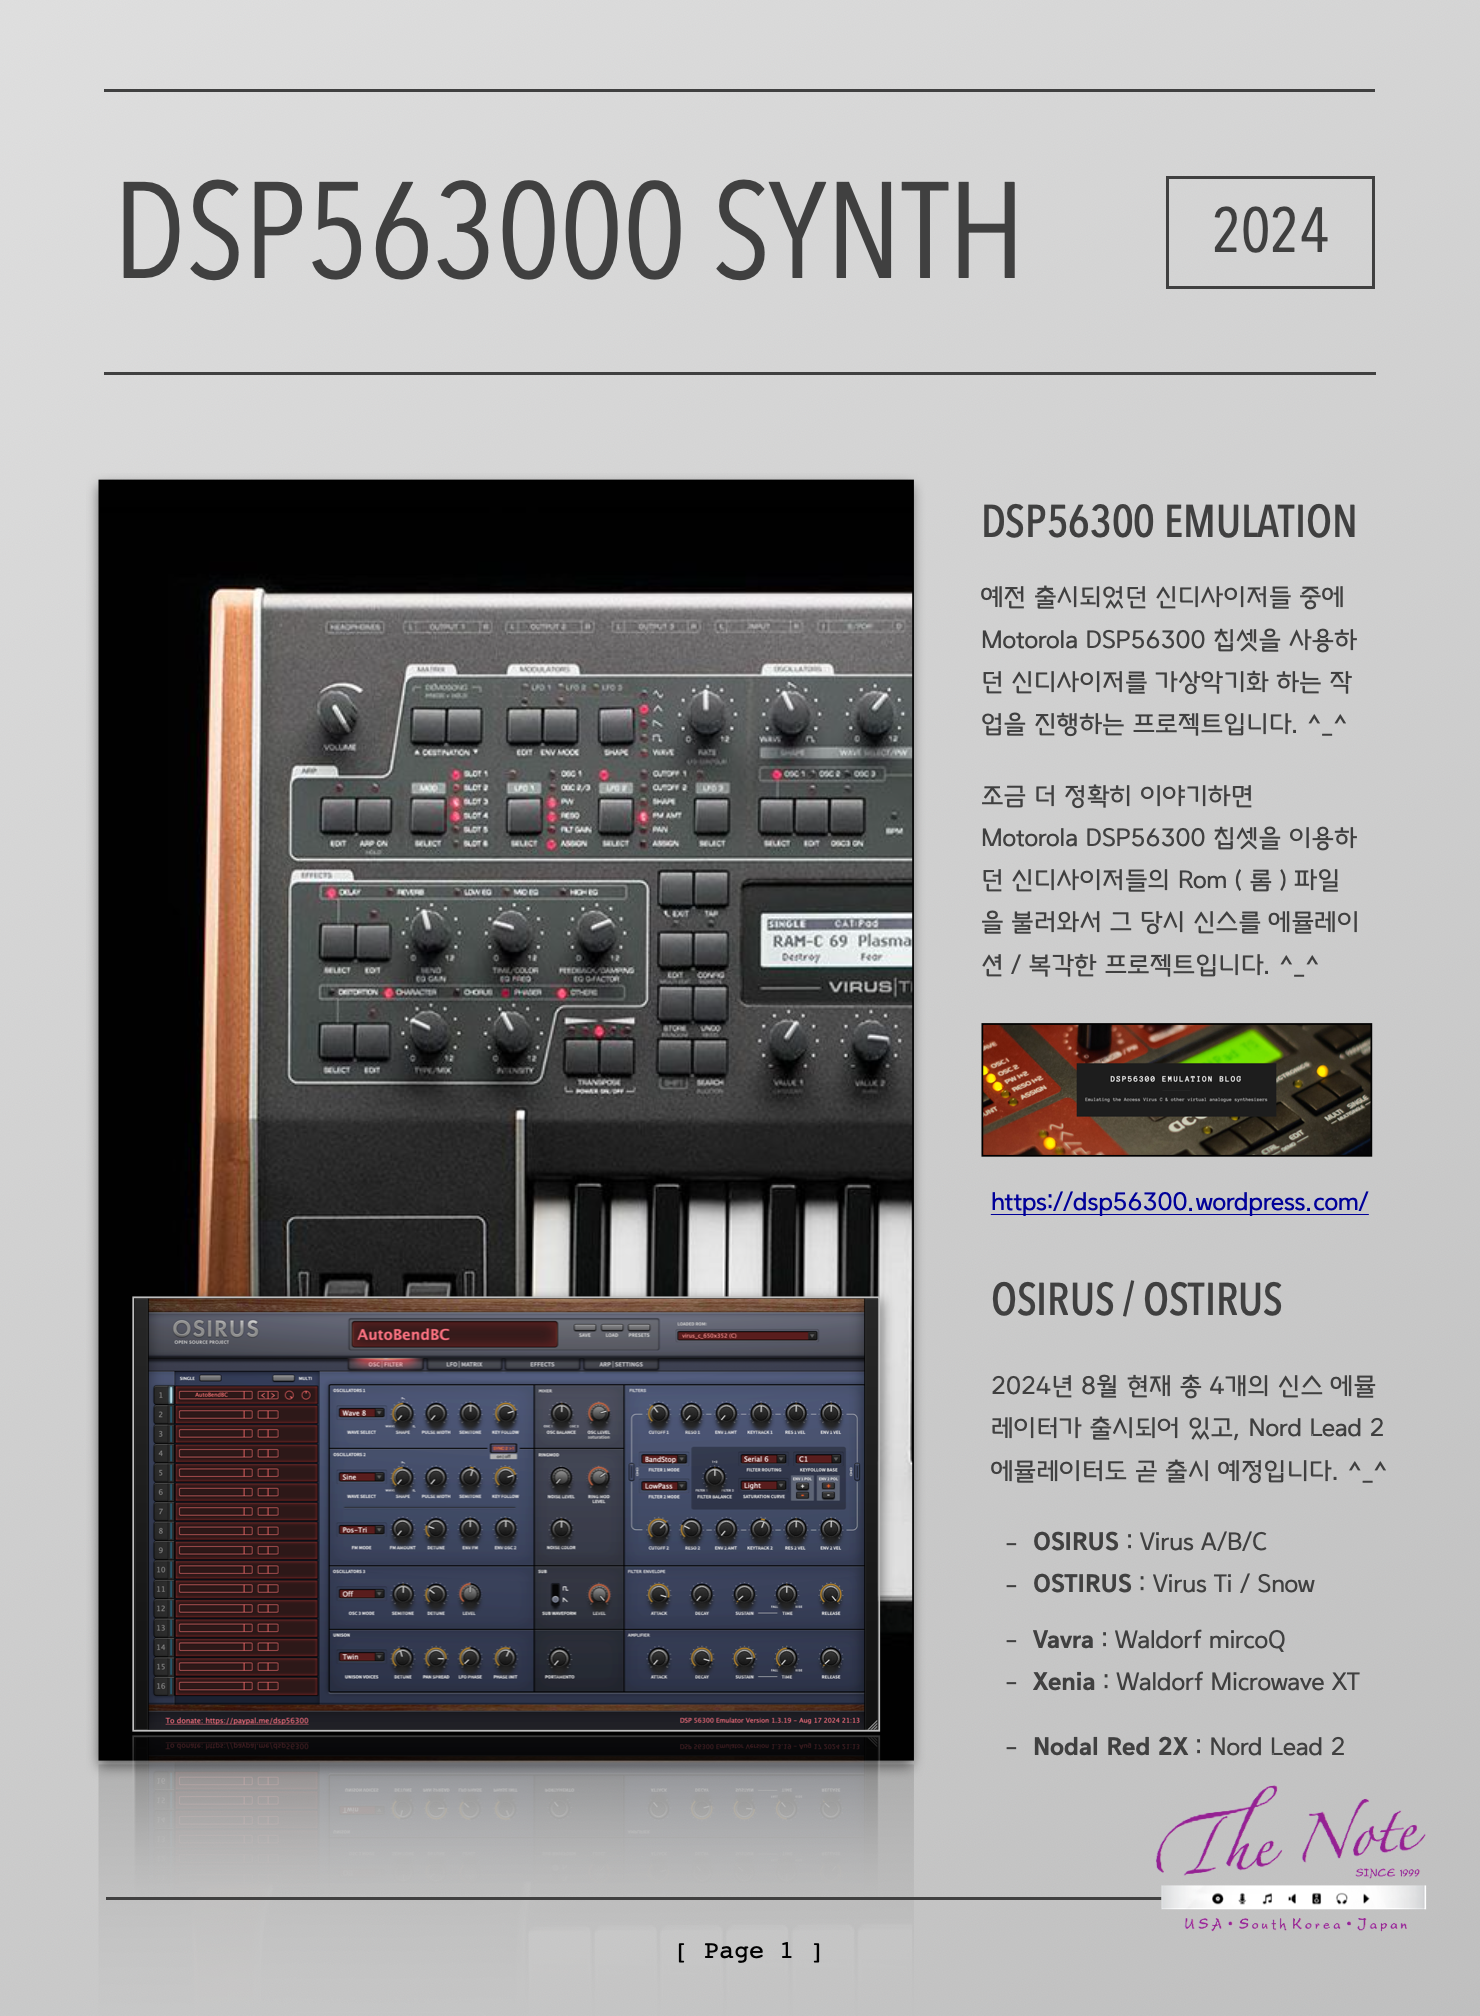
Task: Click the "Nodal Red 2X : Nord Lead 2" item
Action: (x=1189, y=1746)
